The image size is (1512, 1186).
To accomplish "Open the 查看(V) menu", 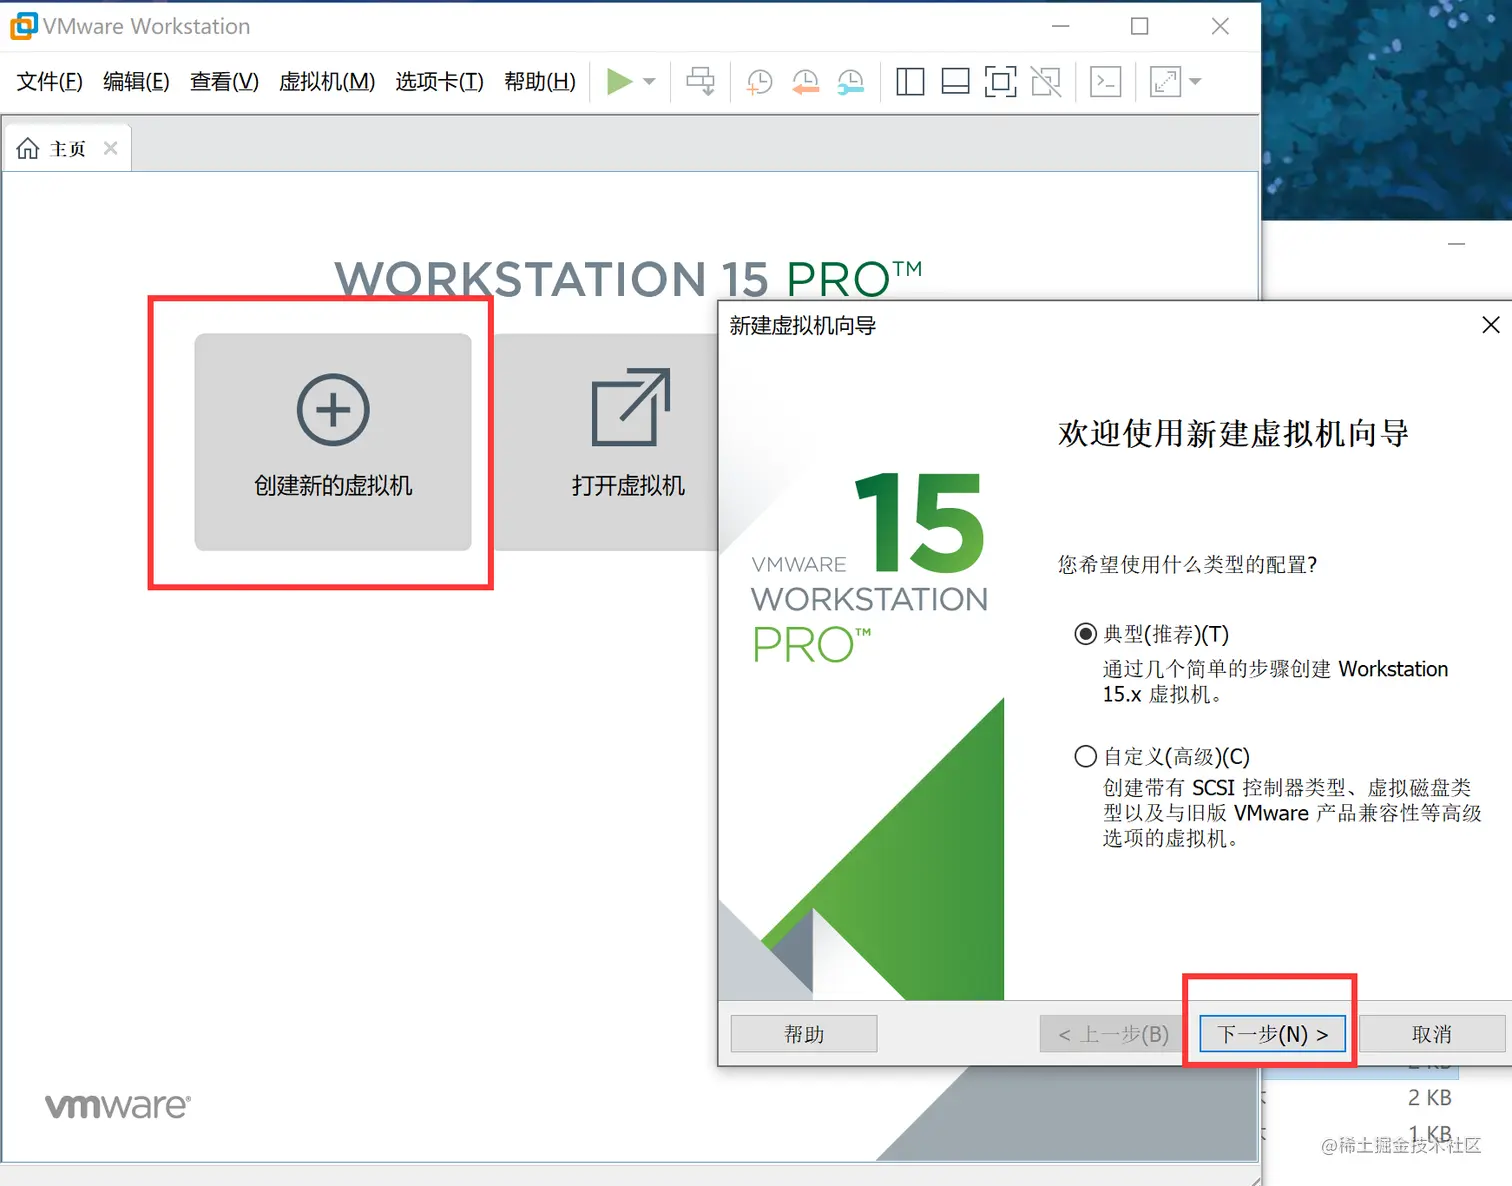I will pyautogui.click(x=224, y=82).
